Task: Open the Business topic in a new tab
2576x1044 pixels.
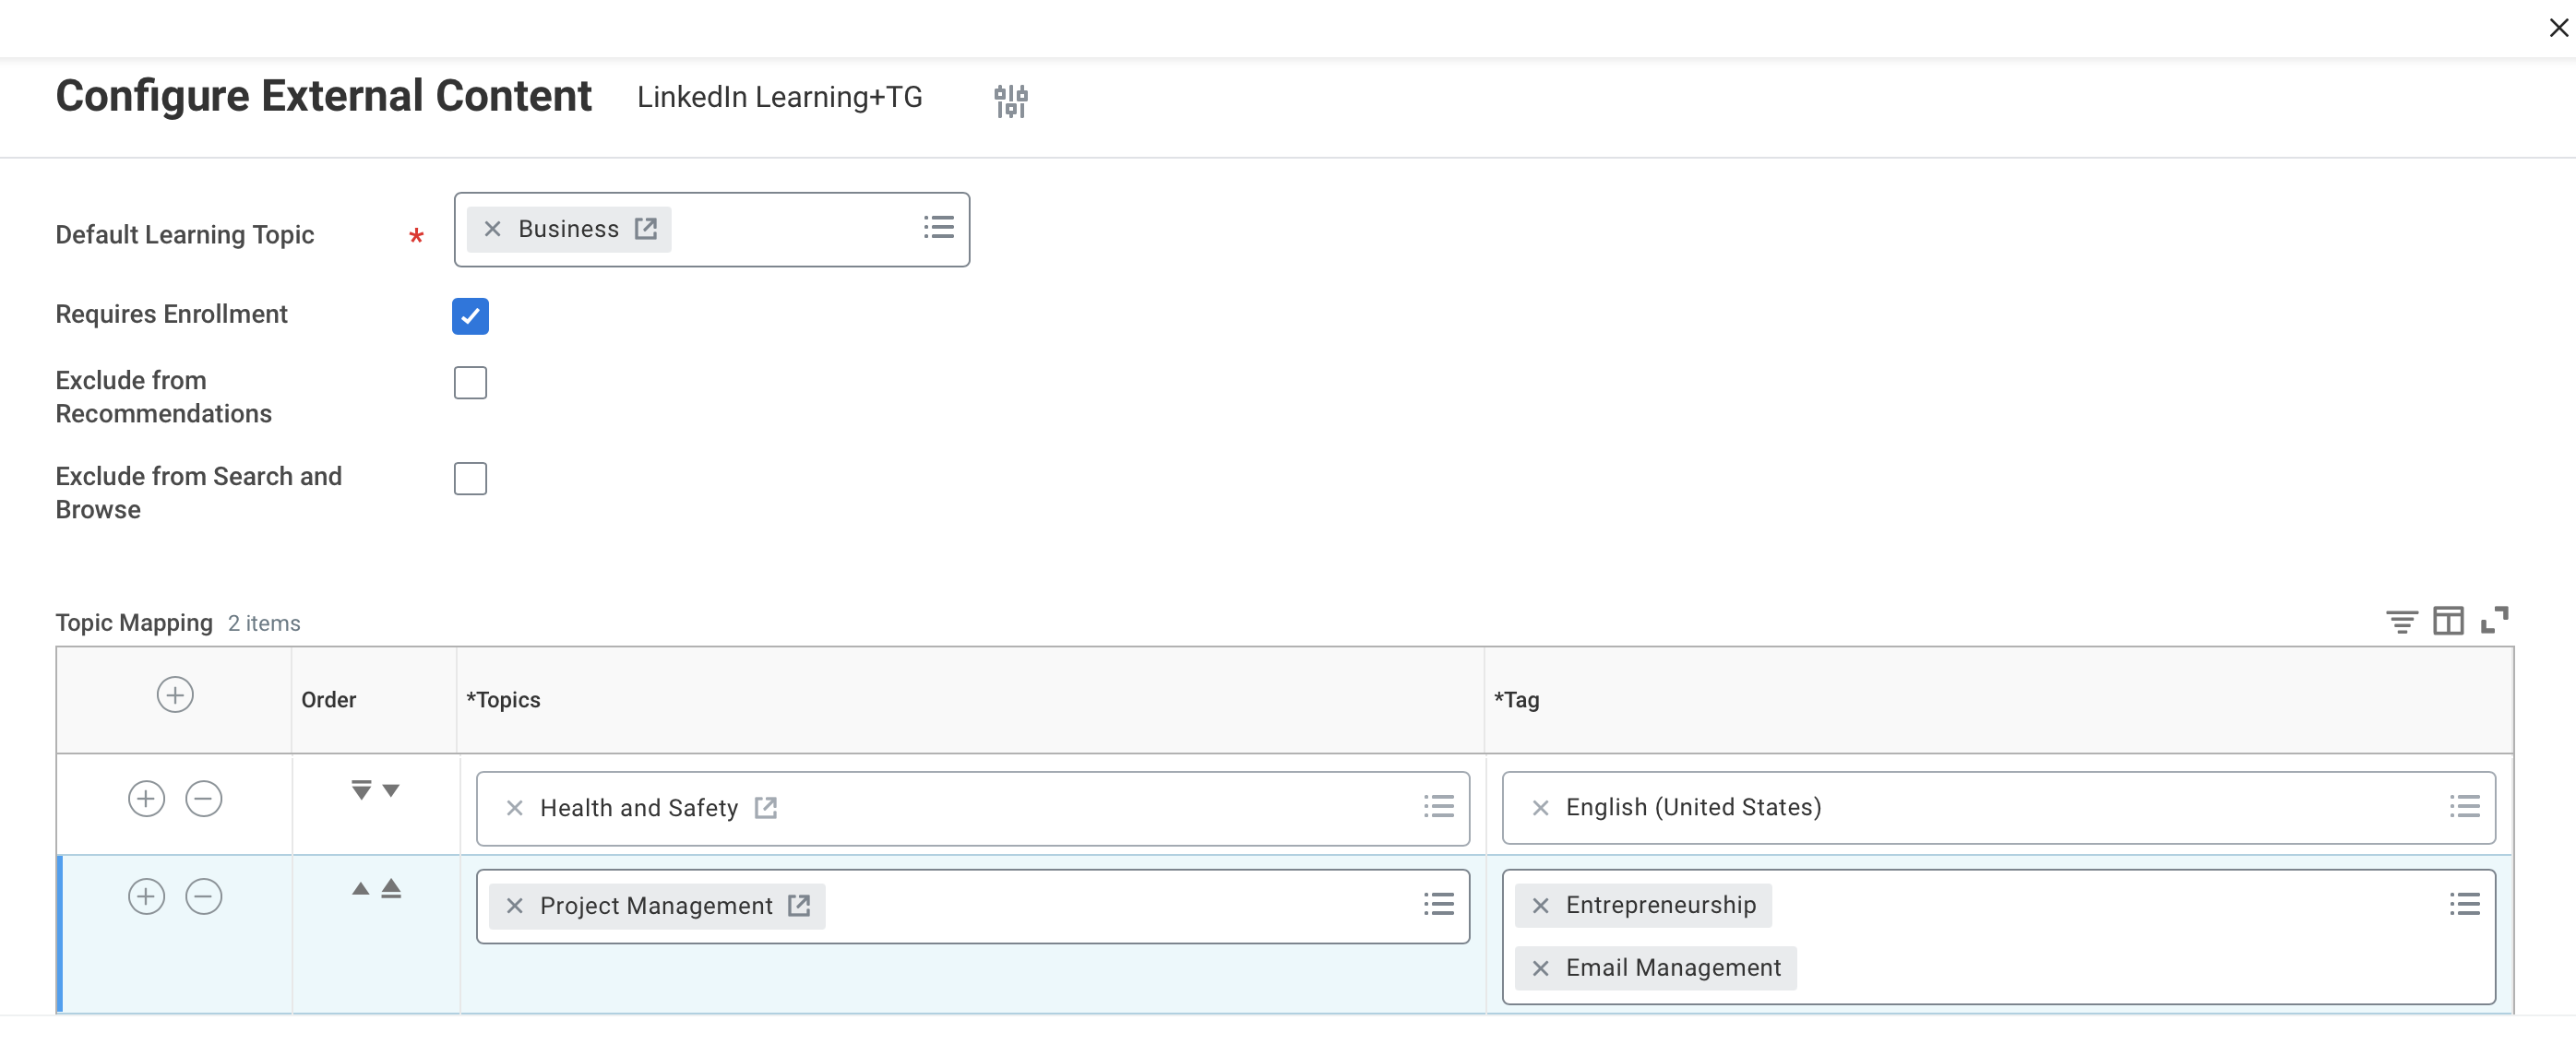Action: pyautogui.click(x=644, y=228)
